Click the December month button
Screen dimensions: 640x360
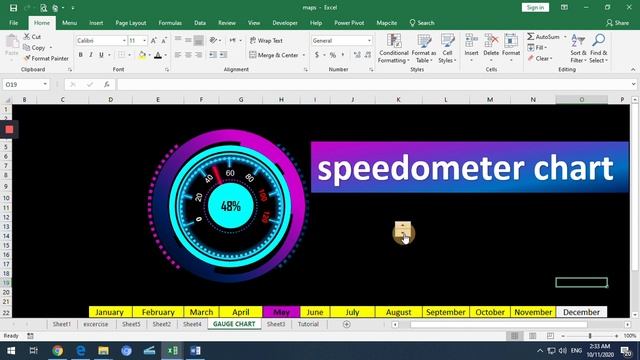click(x=581, y=312)
